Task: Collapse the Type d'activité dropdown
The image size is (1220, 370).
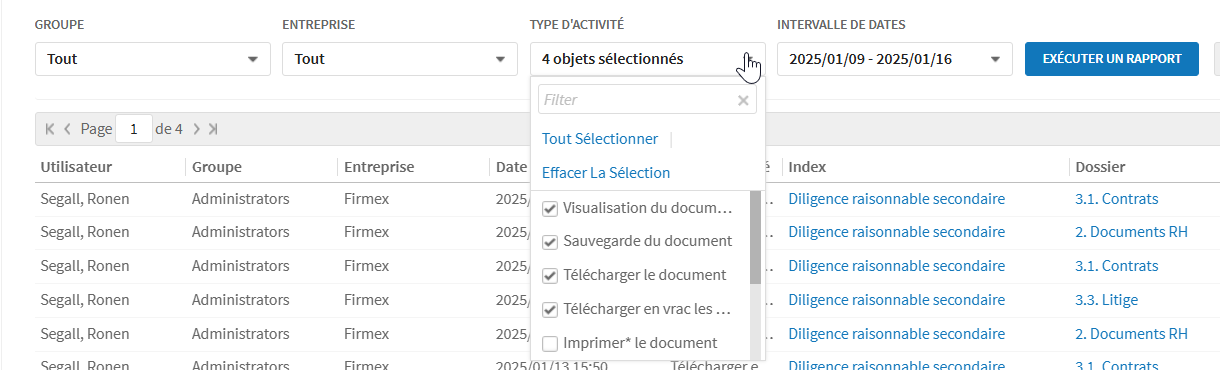Action: click(x=648, y=59)
